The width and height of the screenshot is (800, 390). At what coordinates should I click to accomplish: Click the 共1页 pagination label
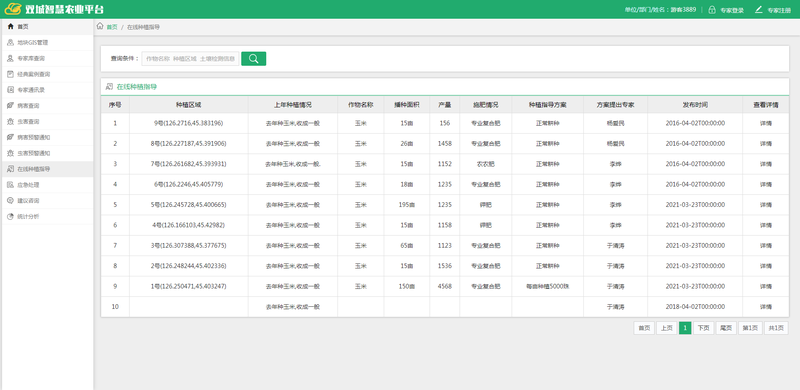click(777, 328)
